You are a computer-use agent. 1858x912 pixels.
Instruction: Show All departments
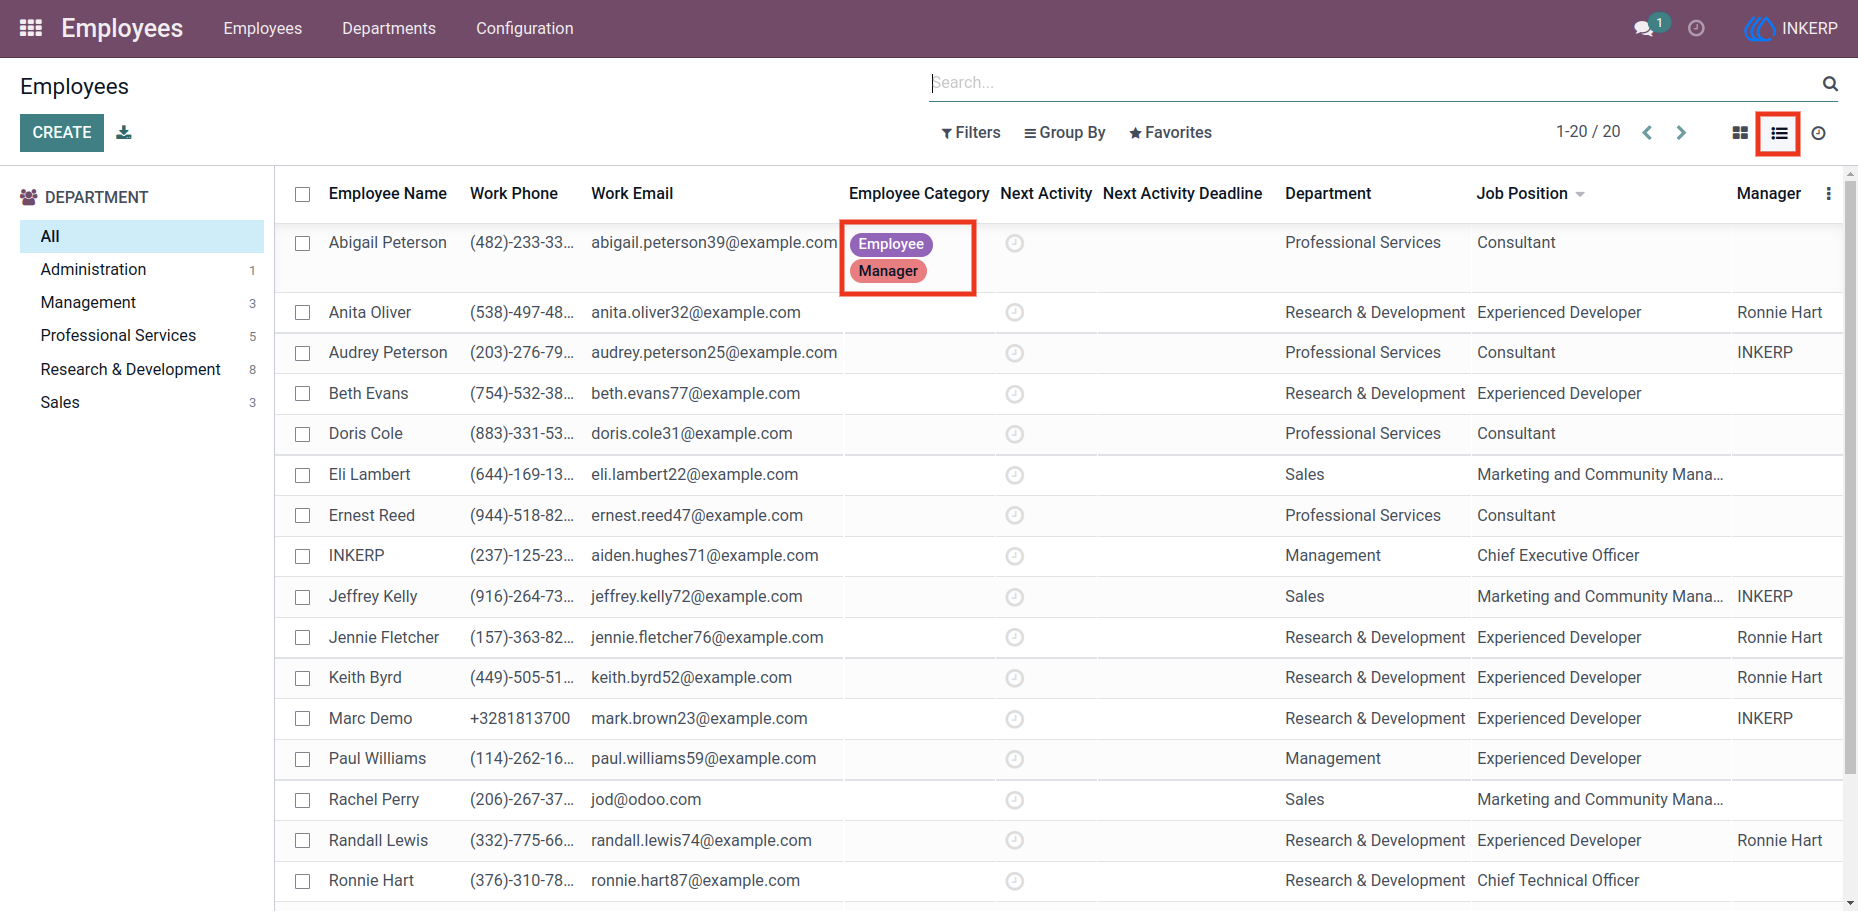click(142, 236)
